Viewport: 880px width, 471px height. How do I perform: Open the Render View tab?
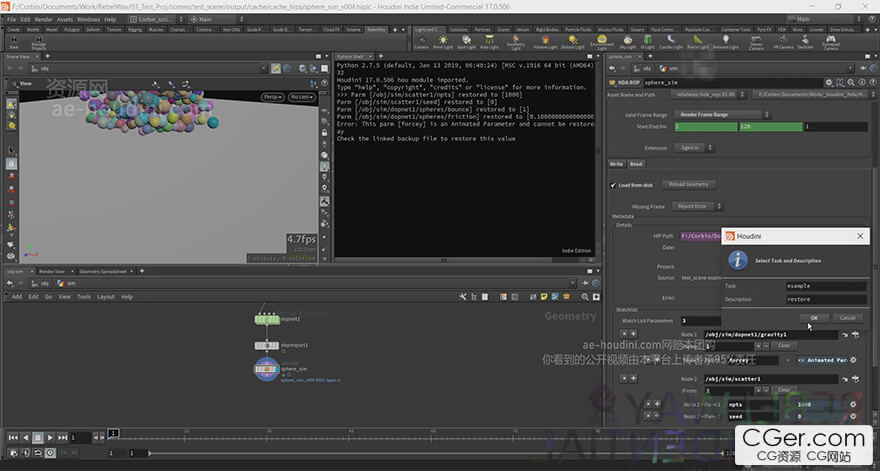tap(52, 271)
